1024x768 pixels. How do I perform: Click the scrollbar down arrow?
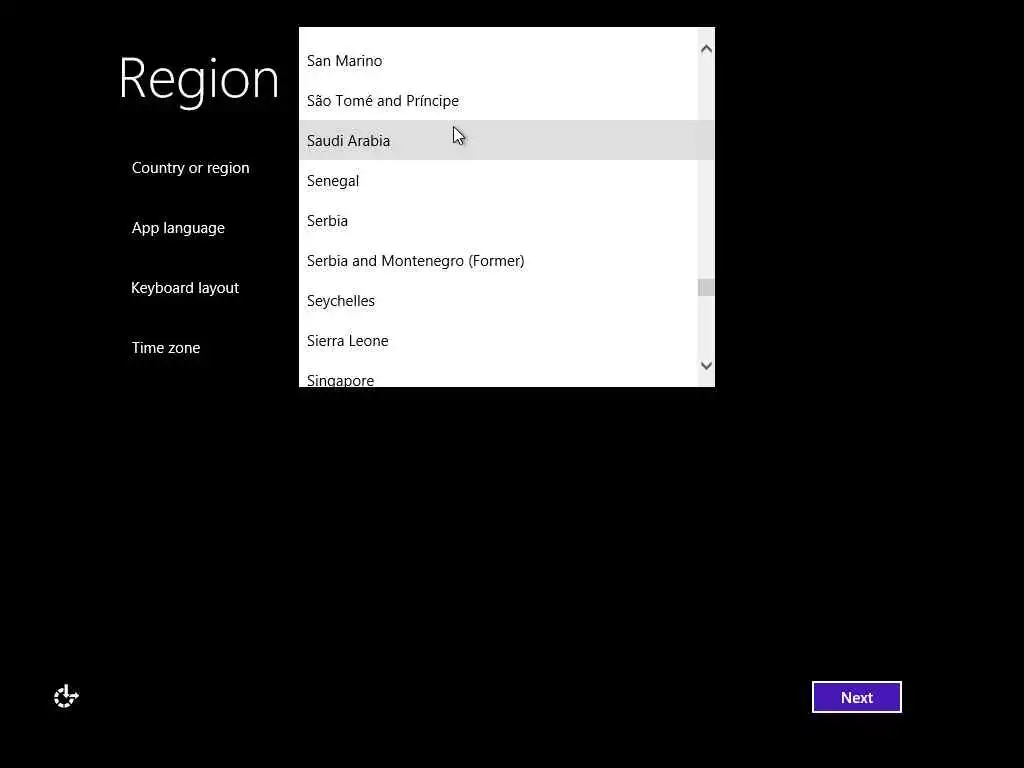tap(706, 366)
